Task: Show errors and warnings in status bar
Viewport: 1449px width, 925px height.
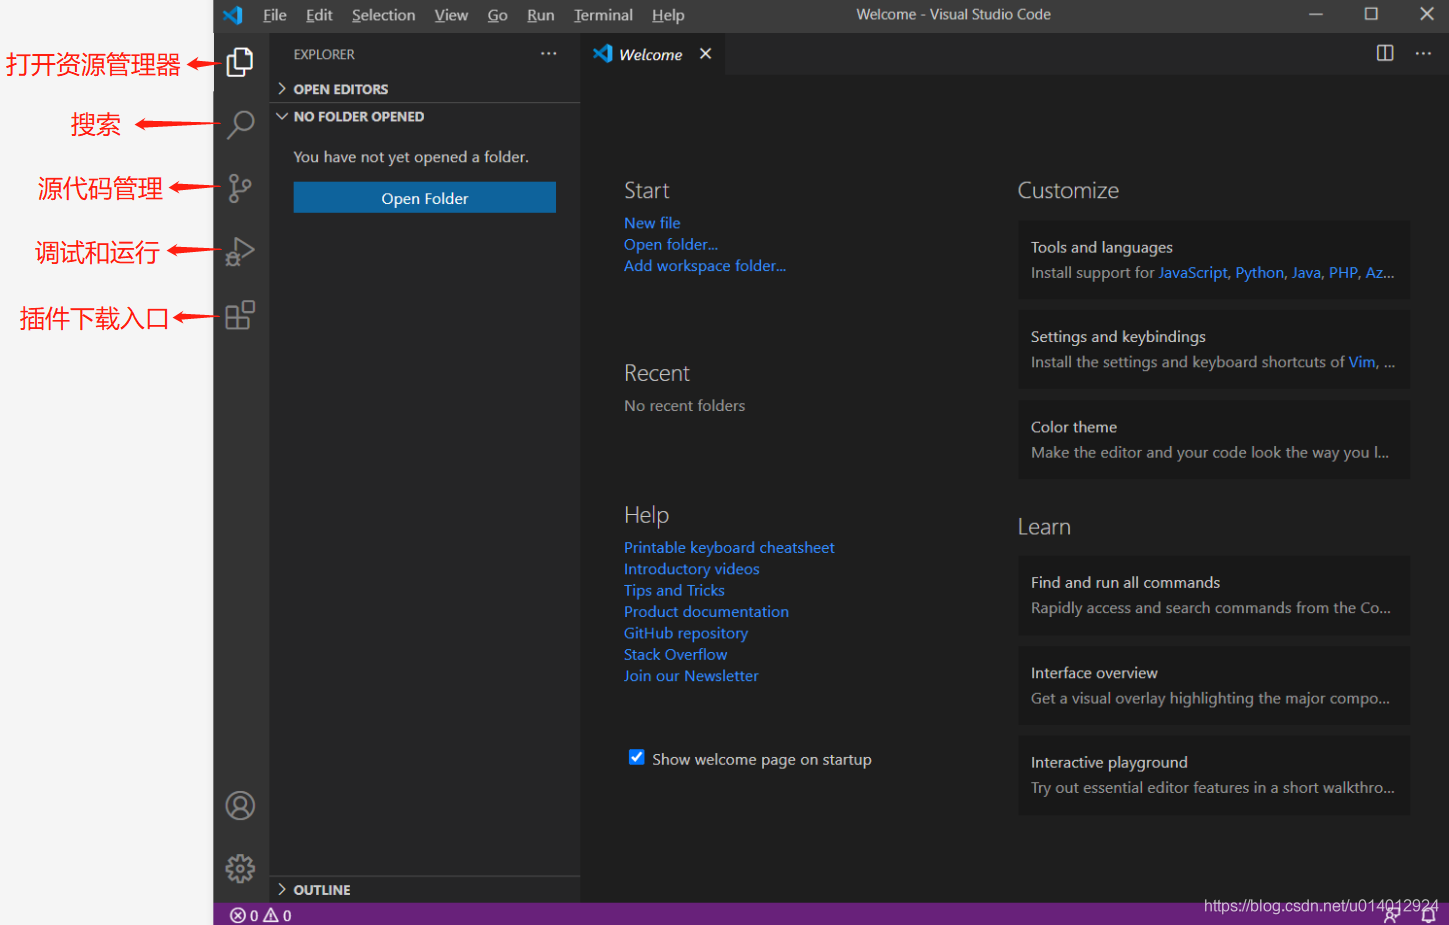Action: [x=260, y=915]
